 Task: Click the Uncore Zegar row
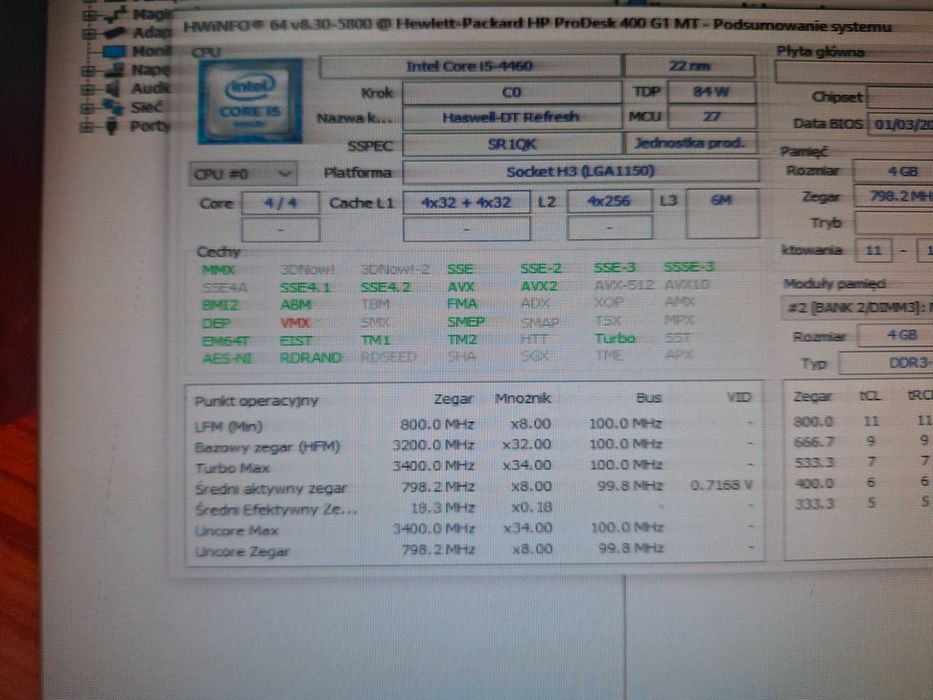point(474,550)
